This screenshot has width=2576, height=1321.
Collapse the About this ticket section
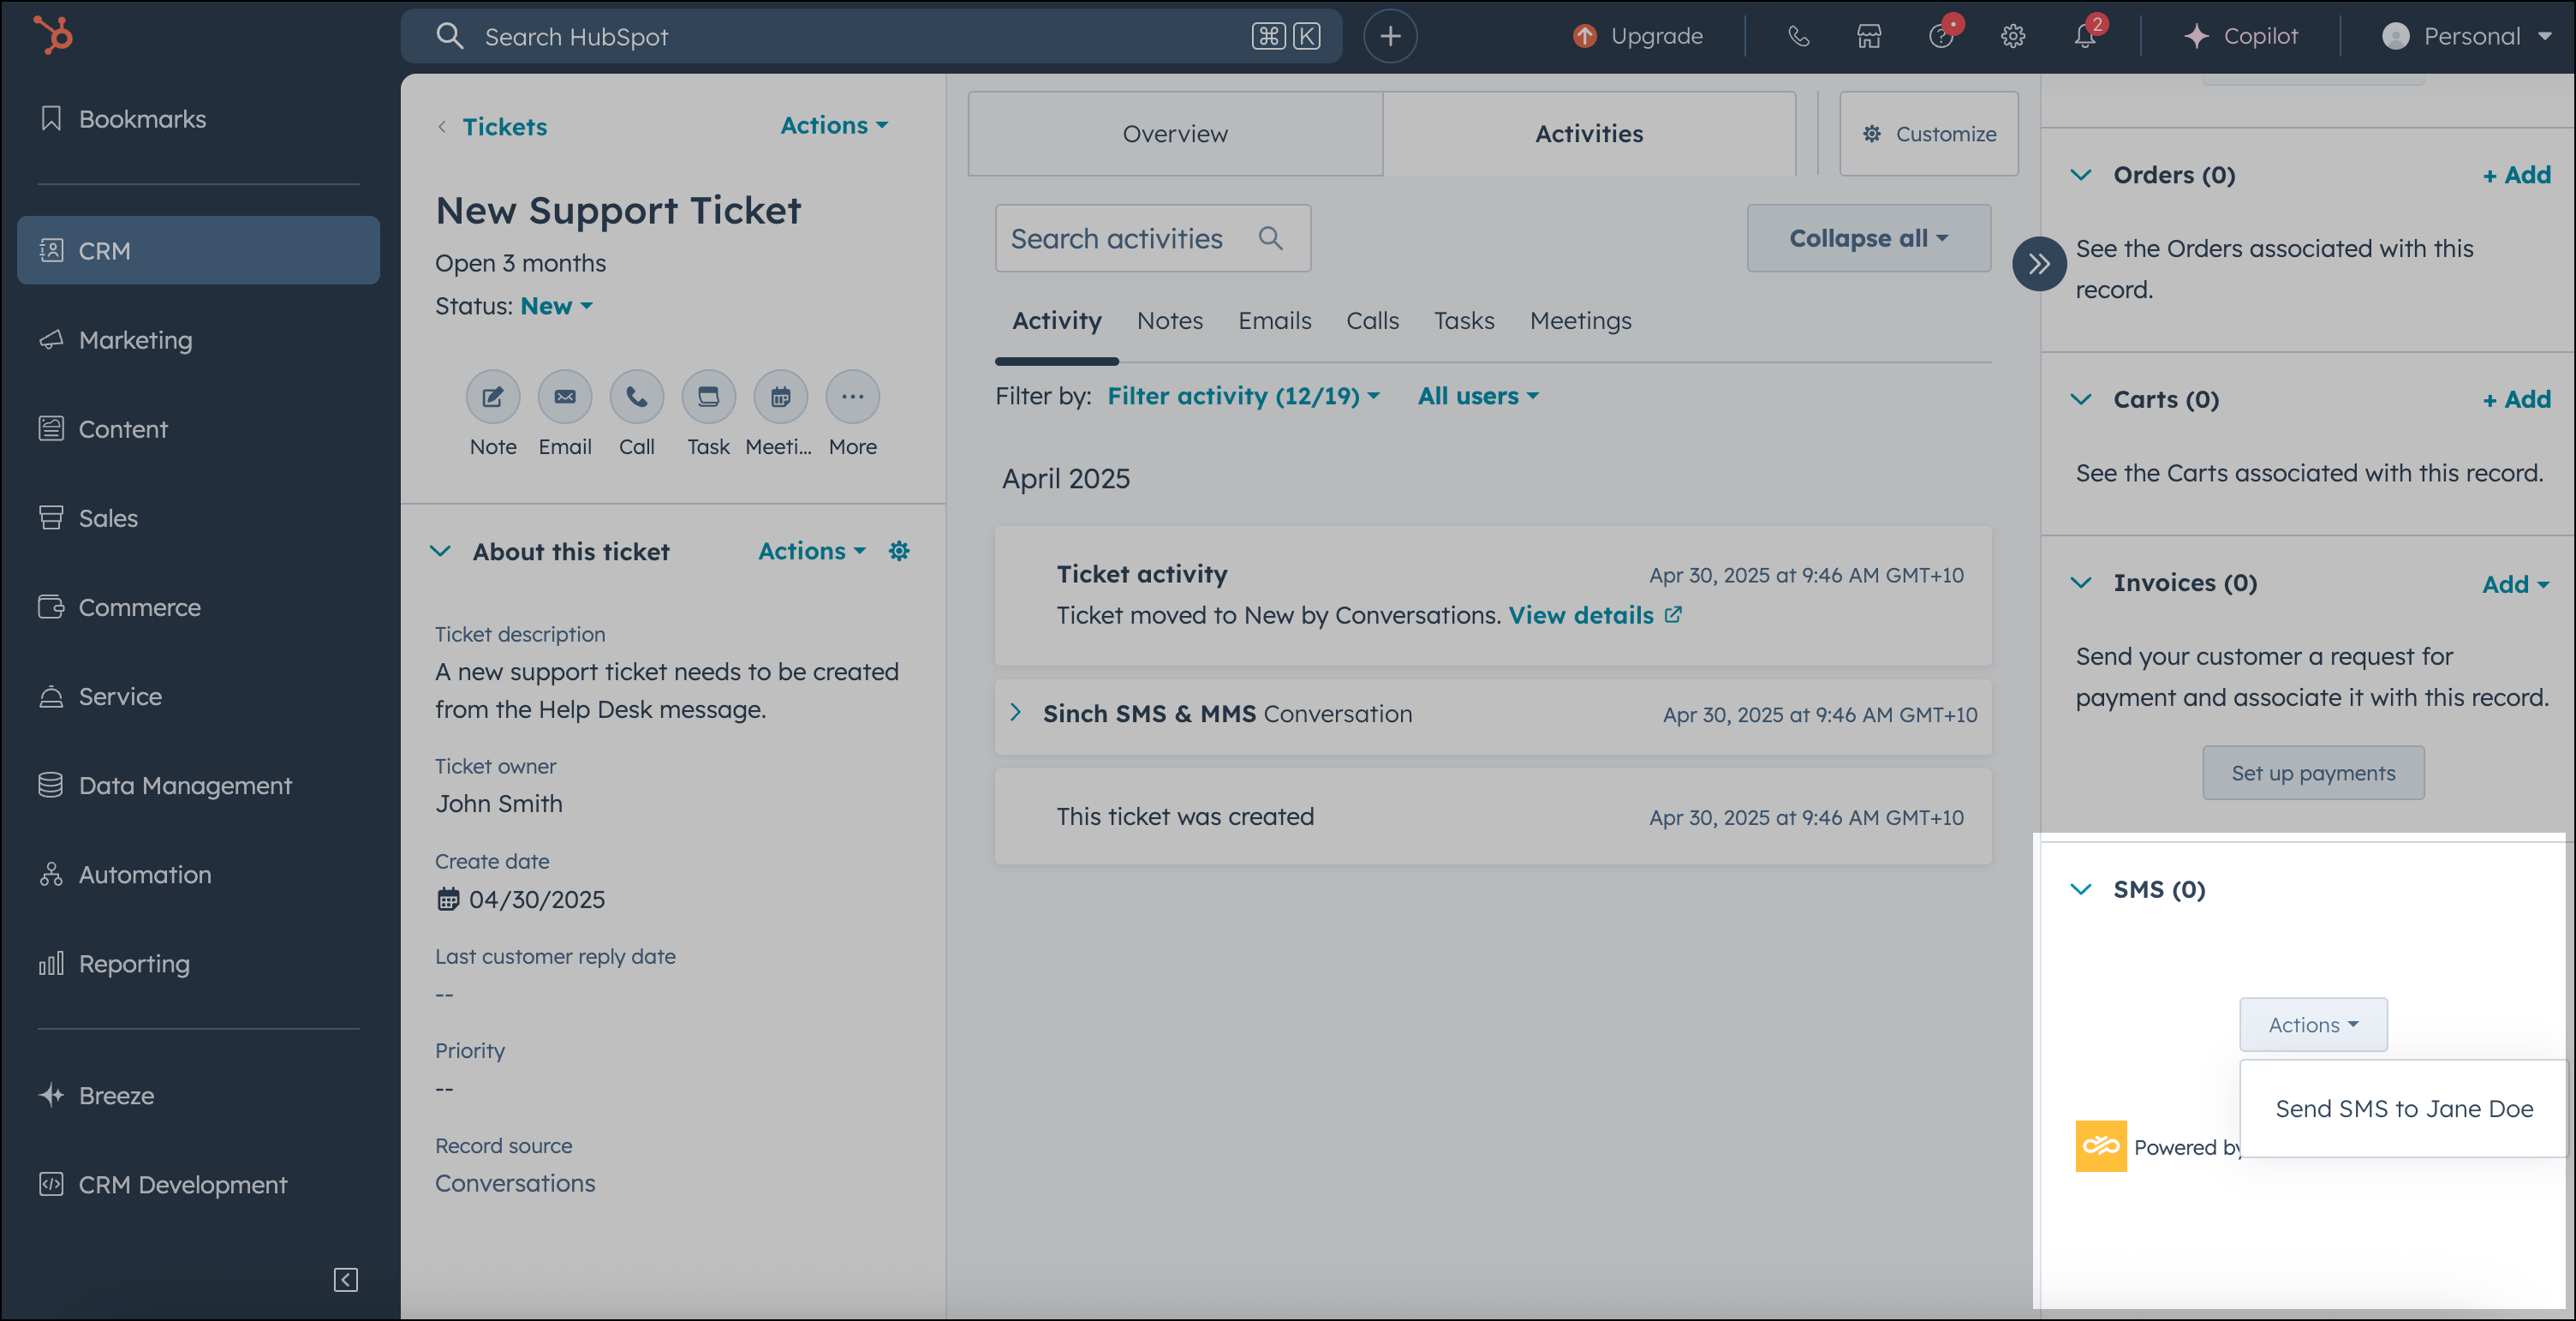pos(442,551)
